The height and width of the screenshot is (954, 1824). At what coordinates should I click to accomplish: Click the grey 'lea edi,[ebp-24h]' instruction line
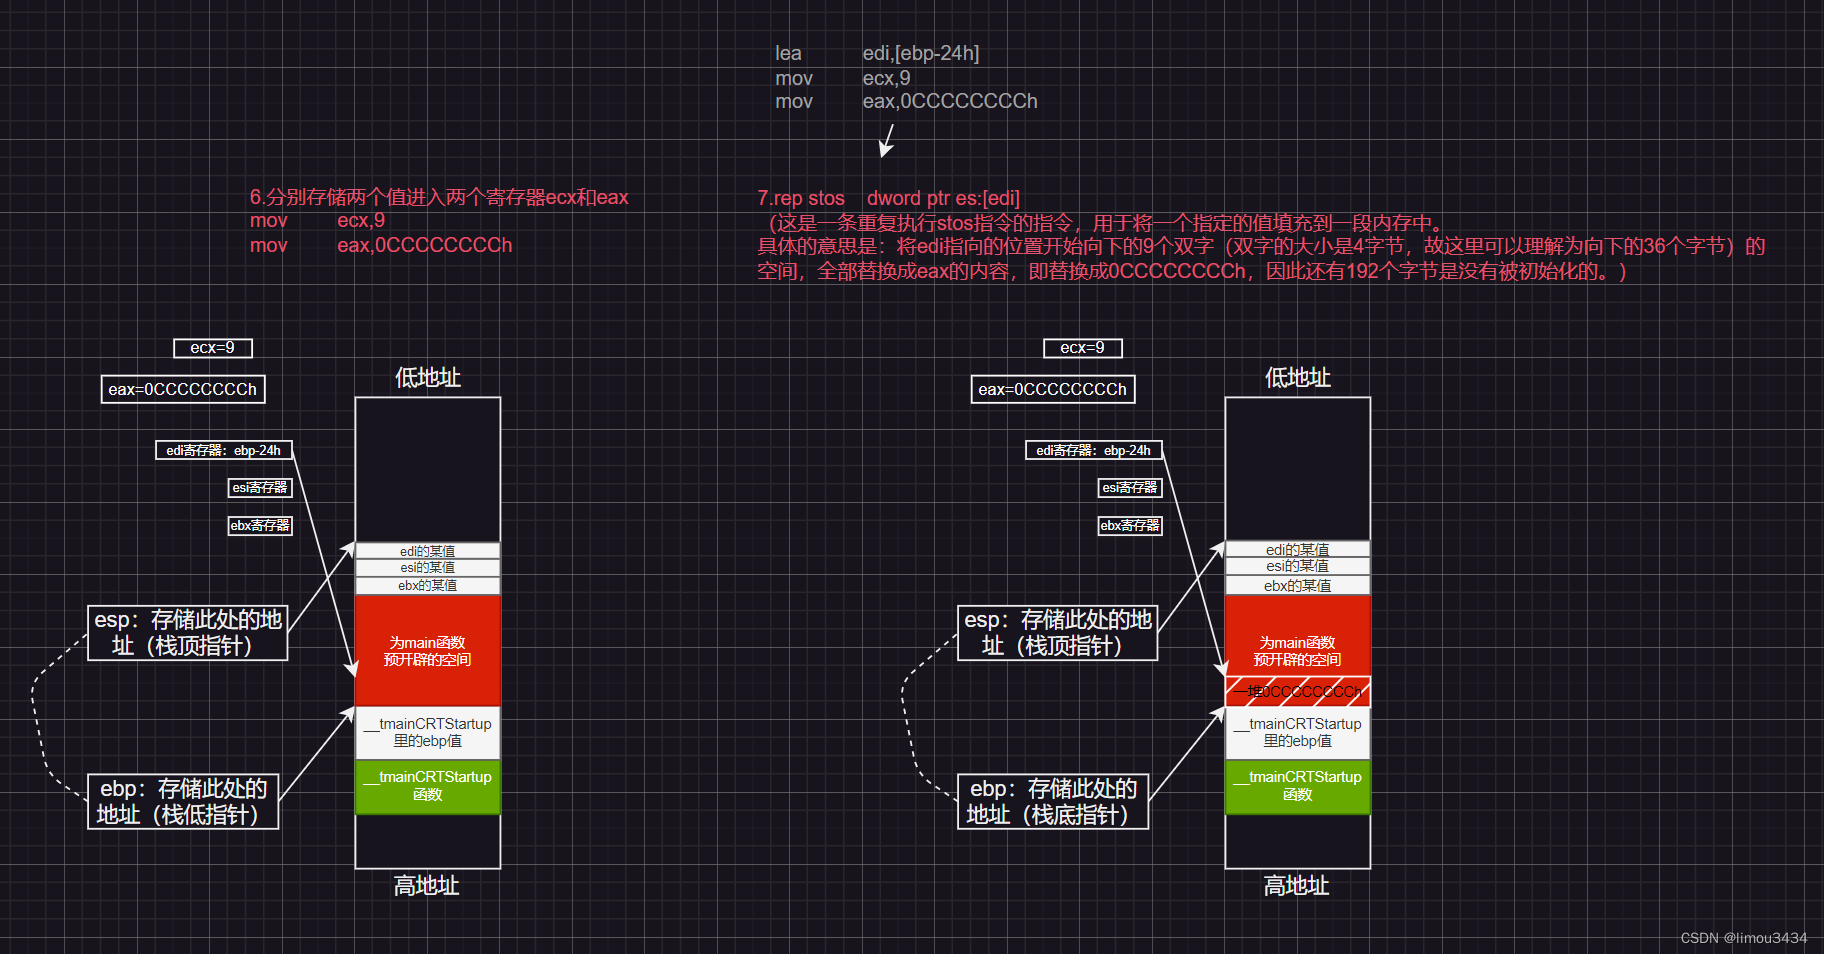pos(877,53)
